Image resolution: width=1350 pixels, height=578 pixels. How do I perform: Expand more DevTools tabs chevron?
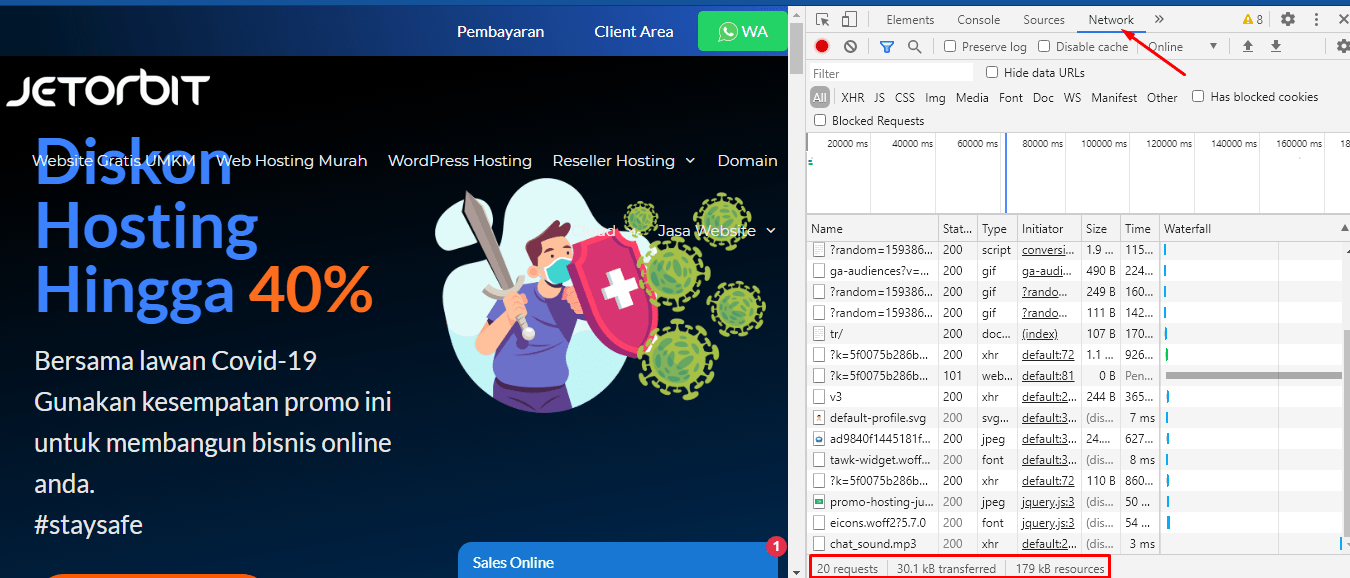(1159, 19)
